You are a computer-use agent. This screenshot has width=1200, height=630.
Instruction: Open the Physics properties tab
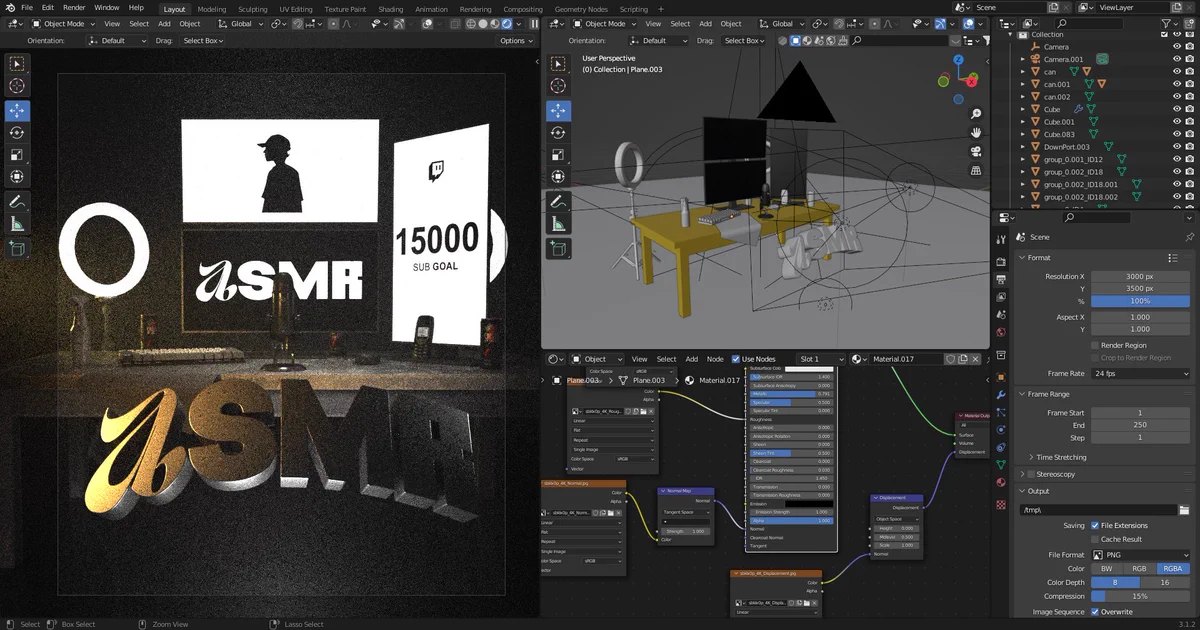point(1001,430)
